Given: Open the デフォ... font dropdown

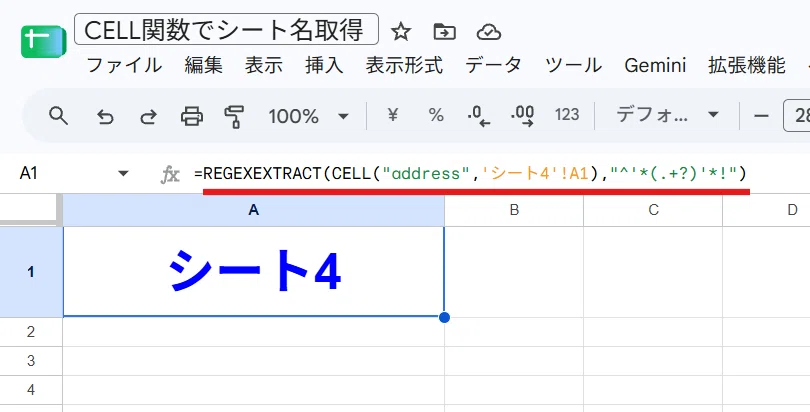Looking at the screenshot, I should pos(667,115).
